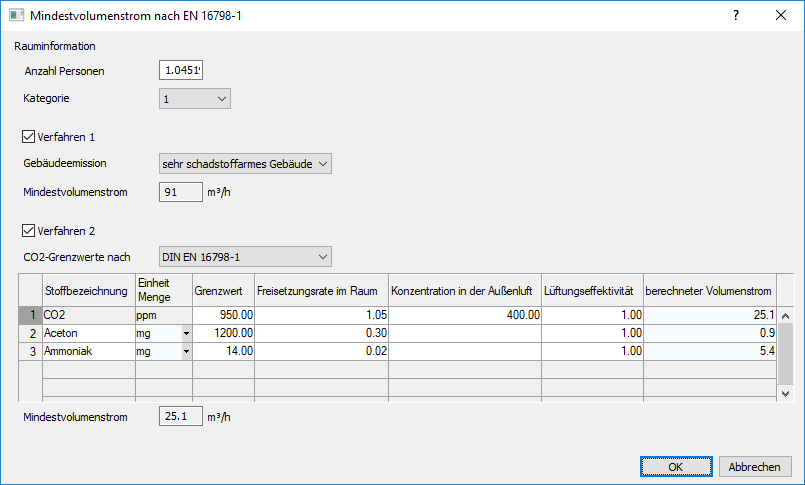Click the Verfahren 1 Mindestvolumenstrom field showing 91

pos(181,192)
